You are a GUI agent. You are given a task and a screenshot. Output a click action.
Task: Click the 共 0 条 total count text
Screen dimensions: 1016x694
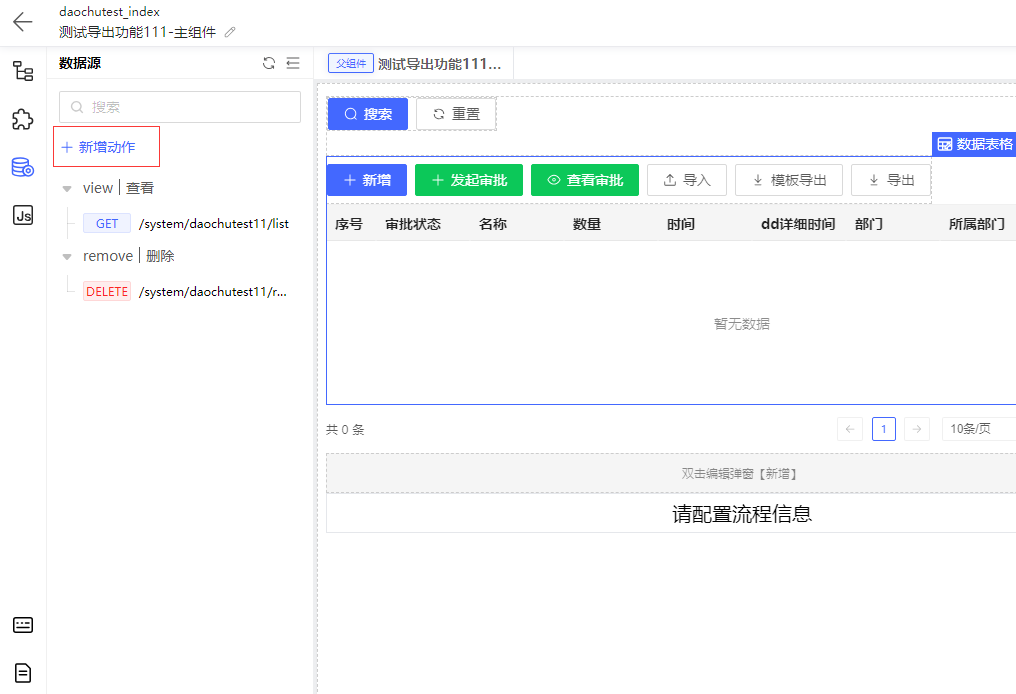(345, 430)
